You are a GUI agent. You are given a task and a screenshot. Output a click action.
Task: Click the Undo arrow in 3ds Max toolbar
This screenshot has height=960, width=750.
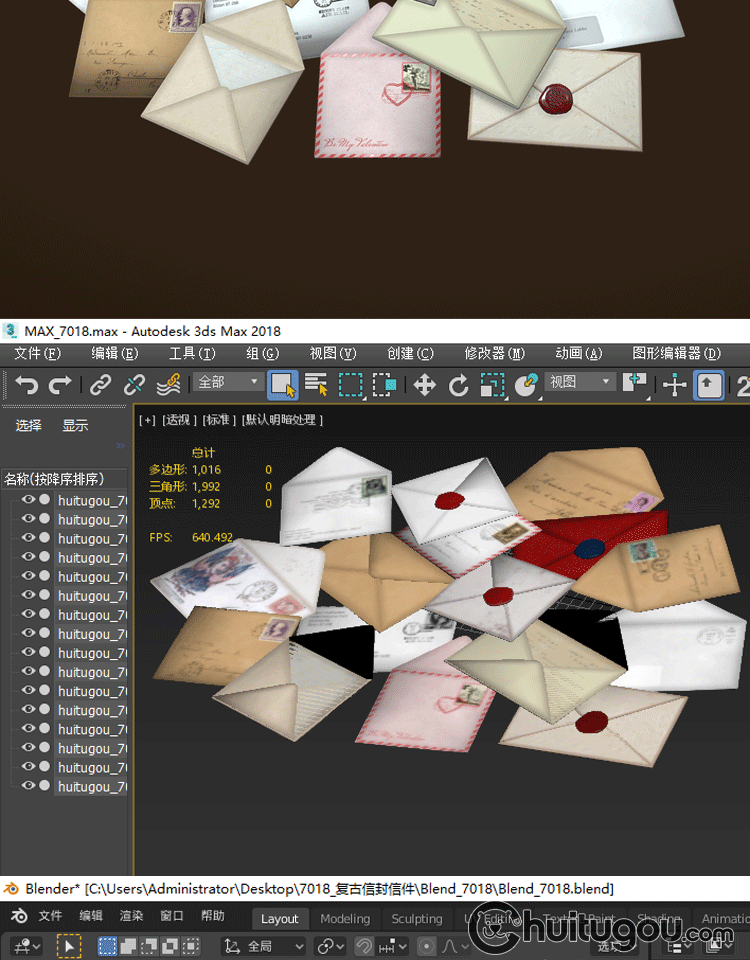tap(26, 384)
